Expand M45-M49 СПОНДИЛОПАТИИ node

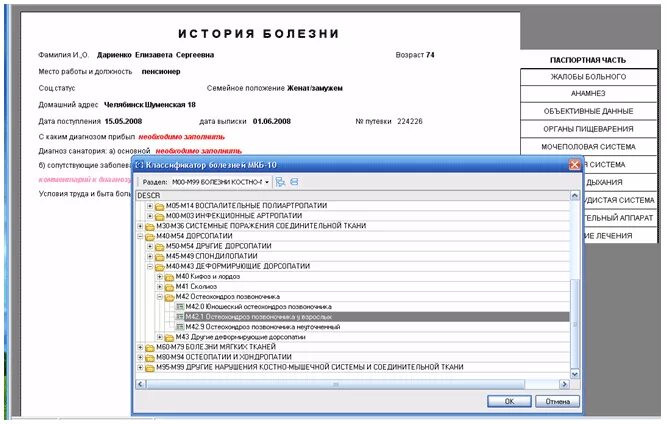coord(150,256)
